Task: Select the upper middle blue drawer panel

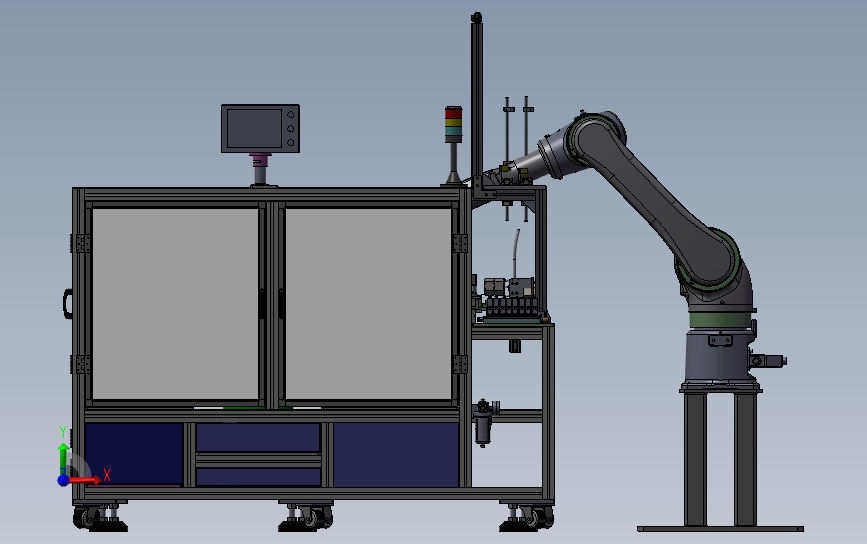Action: coord(258,438)
